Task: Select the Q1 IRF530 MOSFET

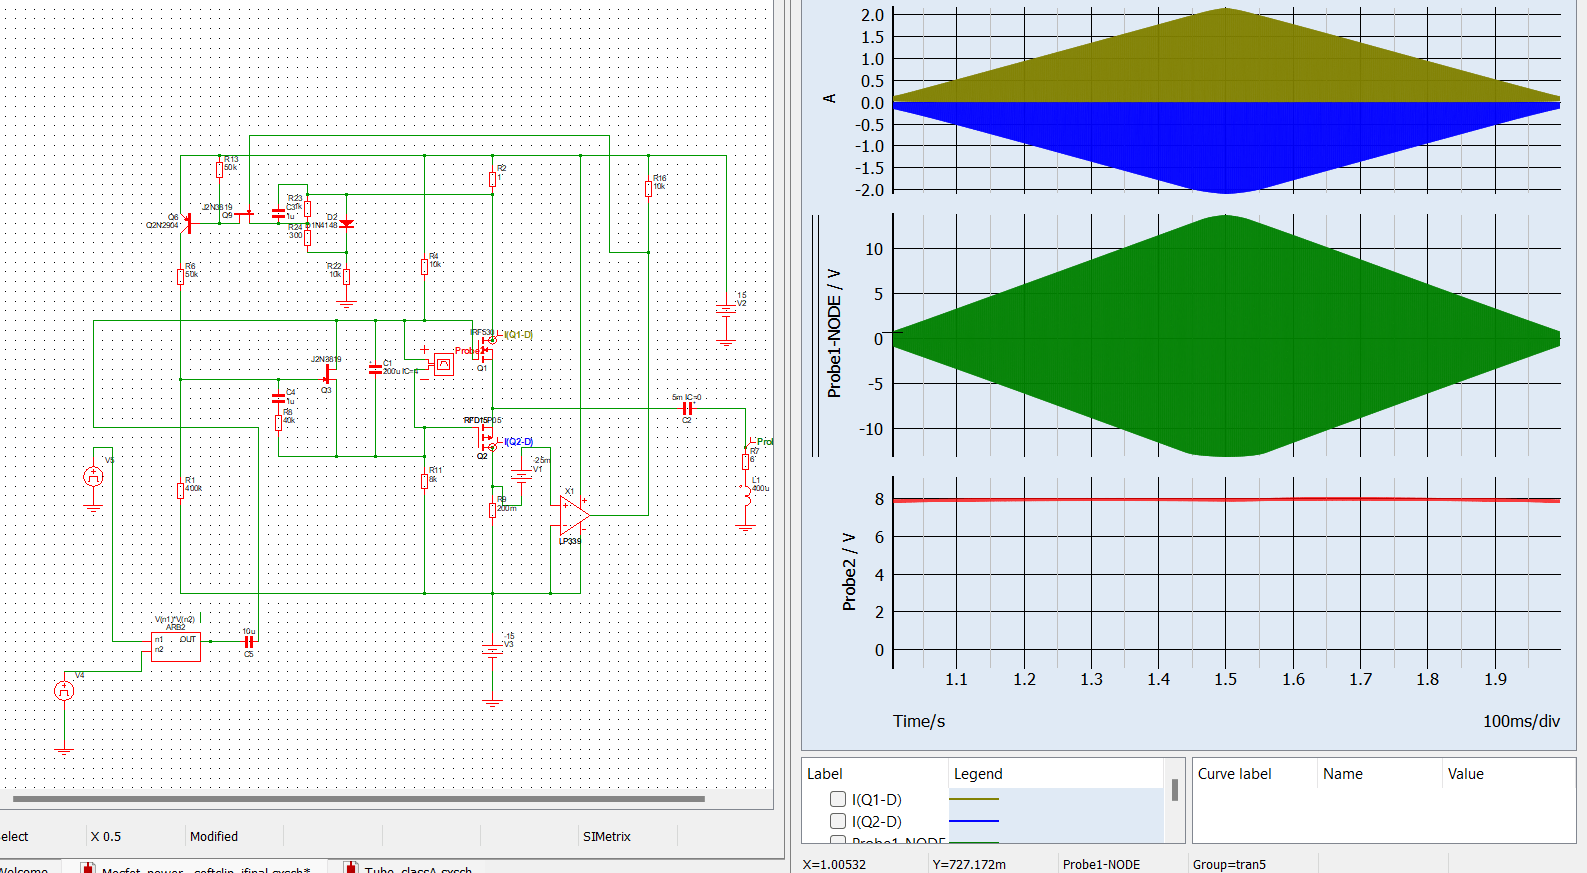Action: (x=485, y=349)
